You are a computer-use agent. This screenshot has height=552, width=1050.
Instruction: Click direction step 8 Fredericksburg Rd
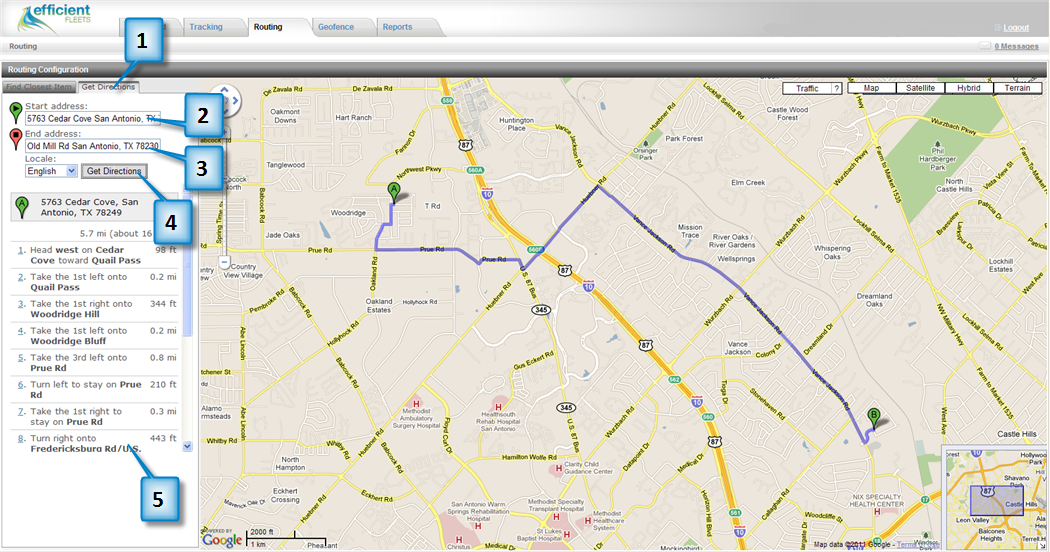(94, 443)
